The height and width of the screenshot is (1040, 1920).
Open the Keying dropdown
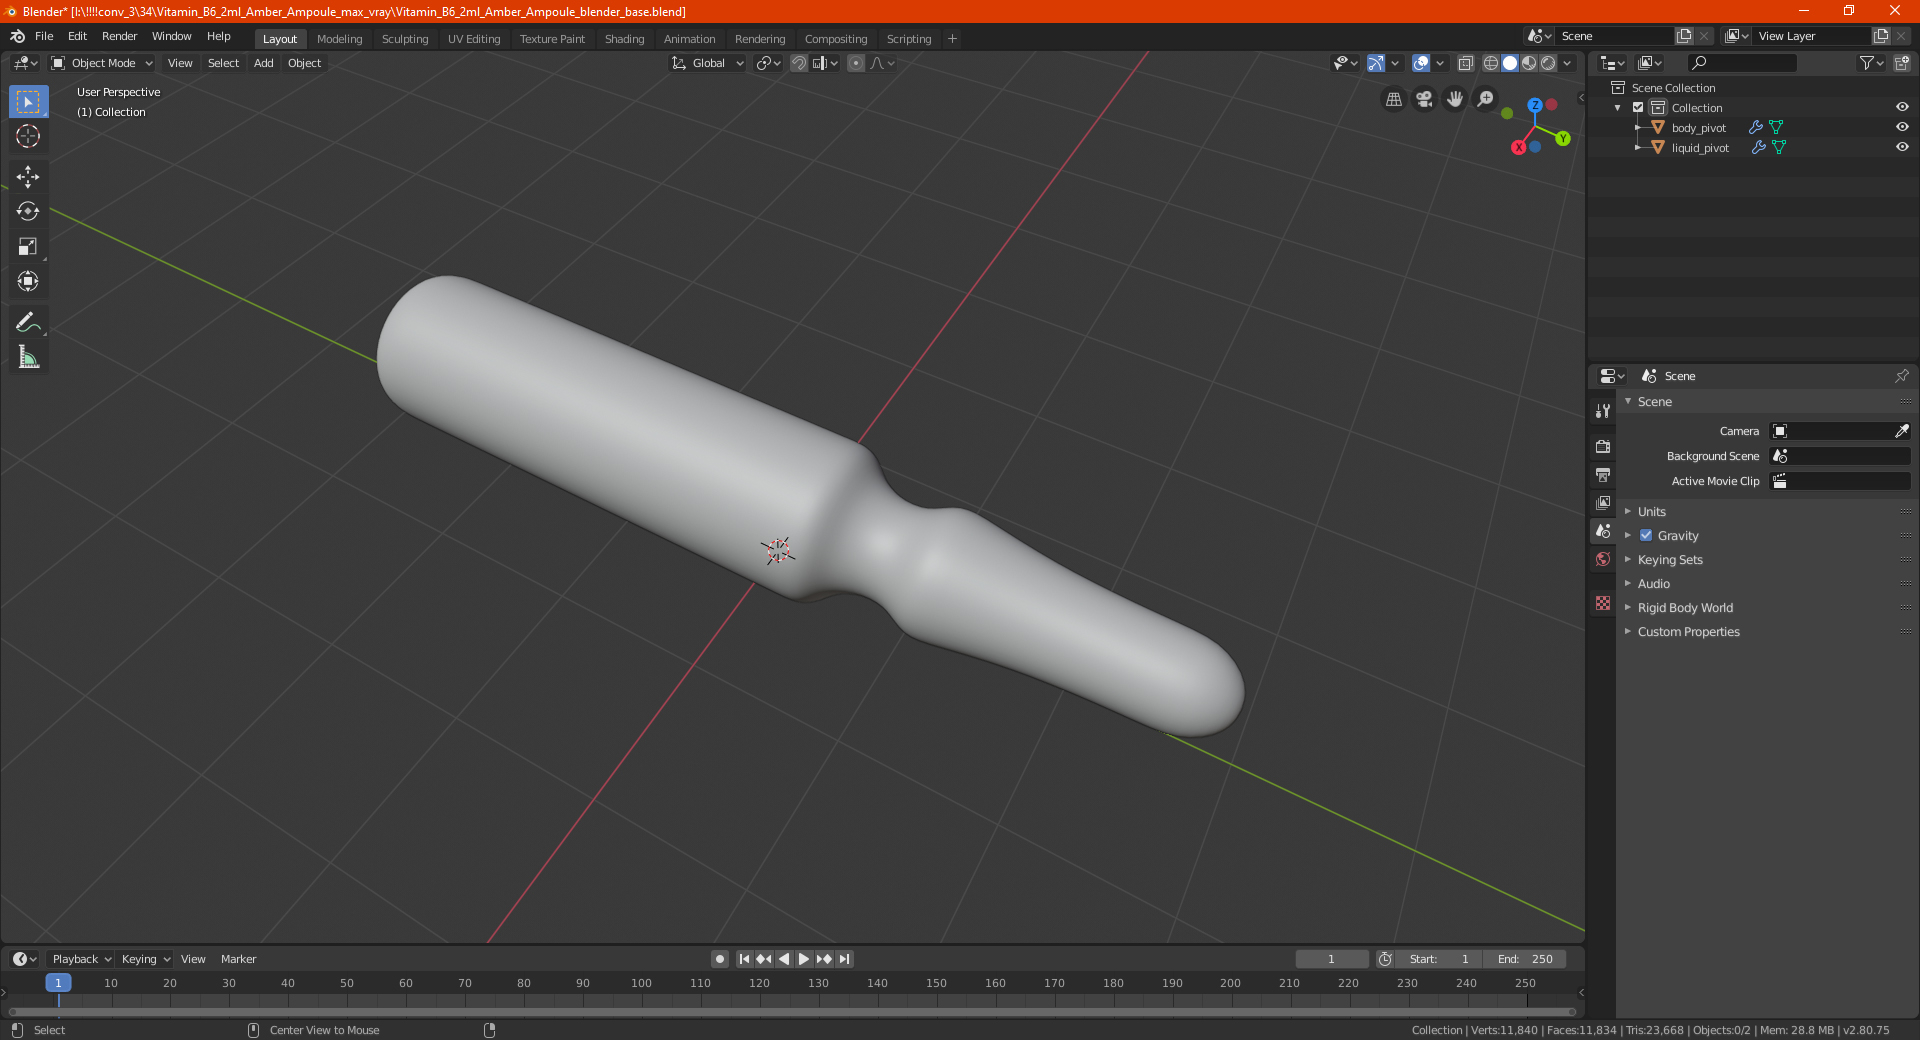click(x=145, y=959)
